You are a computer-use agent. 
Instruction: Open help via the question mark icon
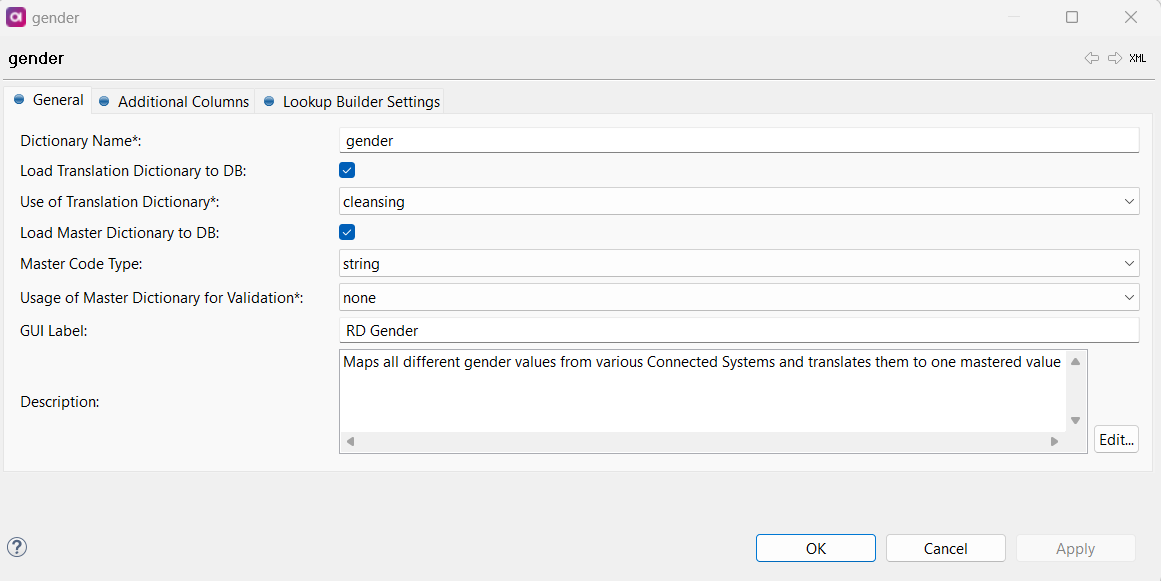click(16, 547)
